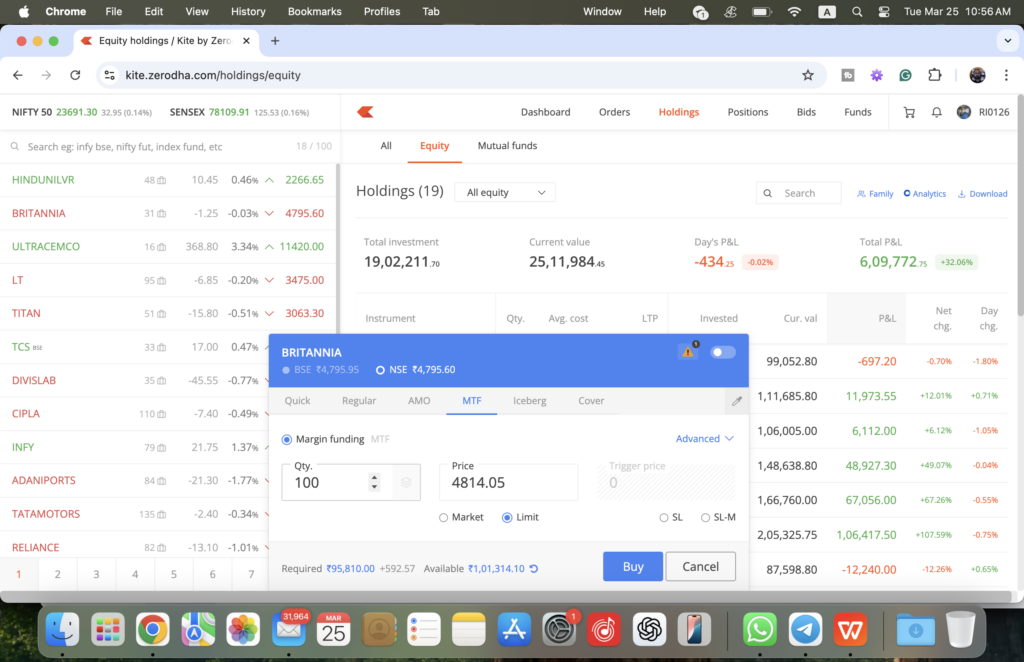Click the search magnifier in watchlist
The image size is (1024, 662).
coord(14,147)
